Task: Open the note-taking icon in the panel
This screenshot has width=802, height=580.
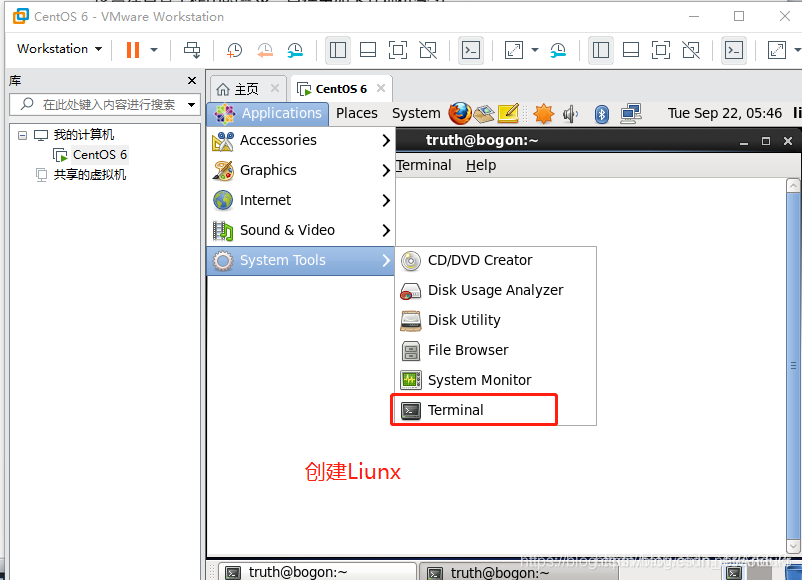Action: tap(508, 113)
